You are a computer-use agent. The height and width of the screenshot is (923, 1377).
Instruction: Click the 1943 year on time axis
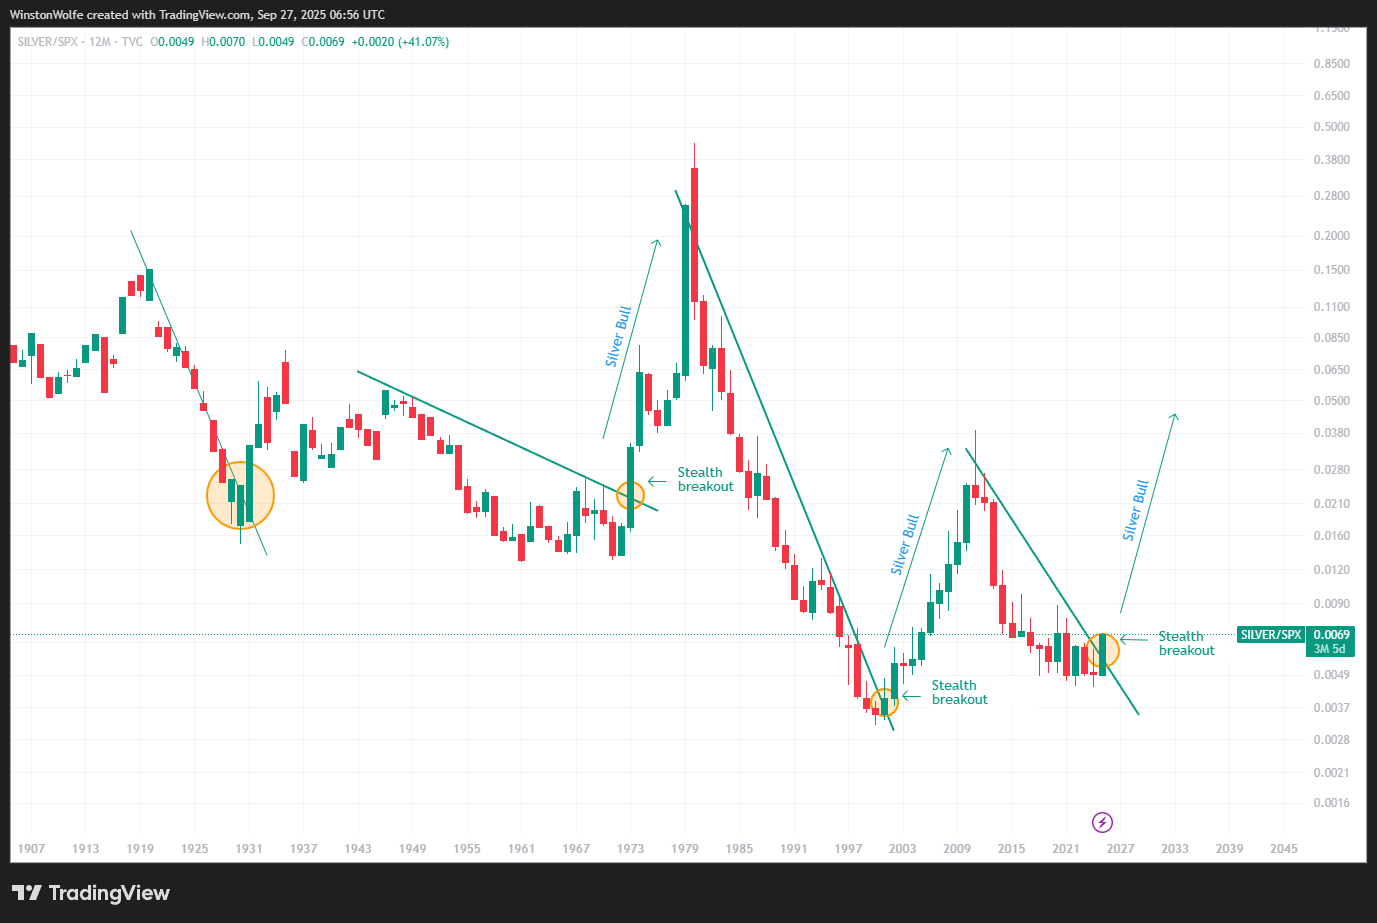click(358, 849)
